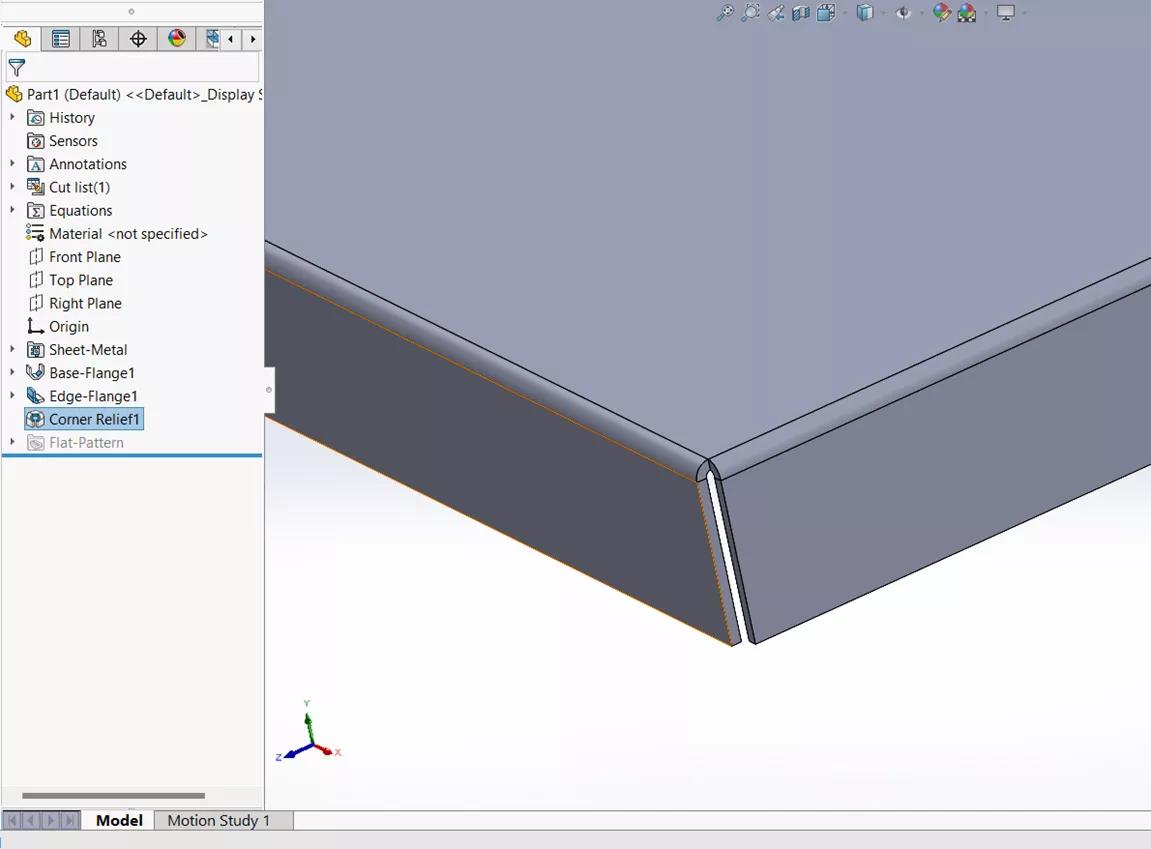Select the Equations item
The height and width of the screenshot is (849, 1151).
click(x=70, y=211)
